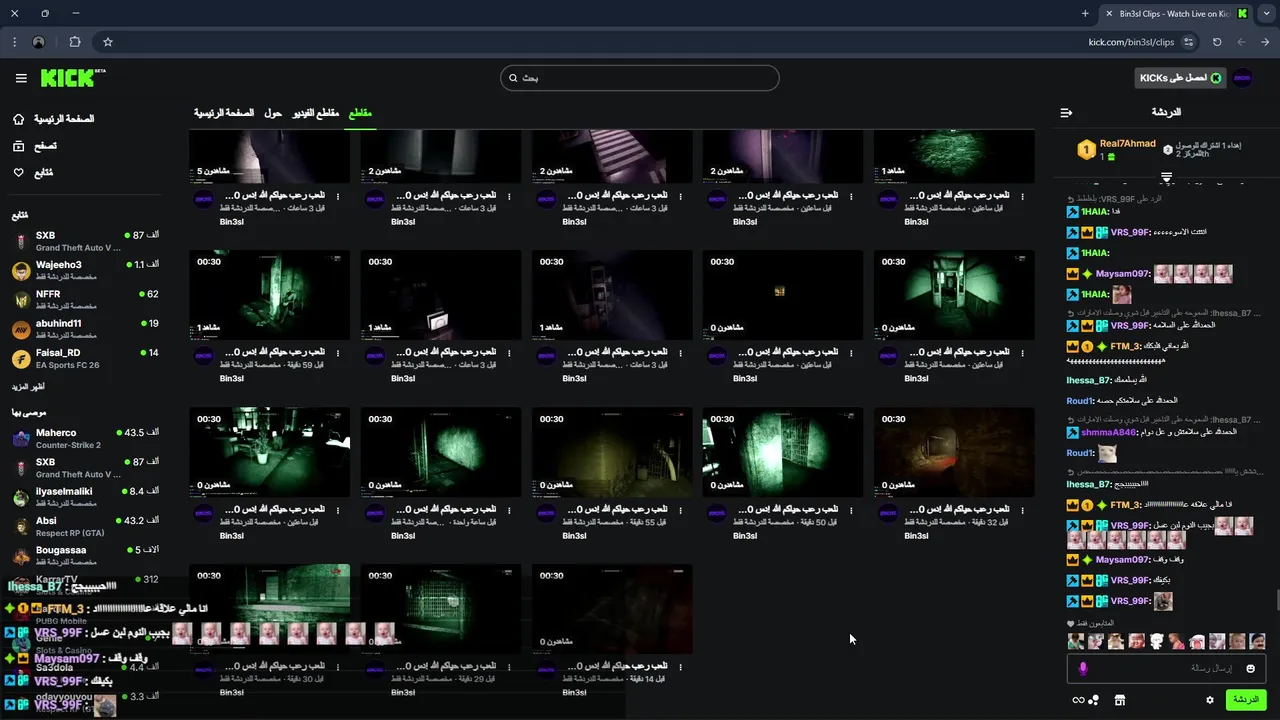Image resolution: width=1280 pixels, height=720 pixels.
Task: Collapse the chat panel with arrow icon
Action: 1066,113
